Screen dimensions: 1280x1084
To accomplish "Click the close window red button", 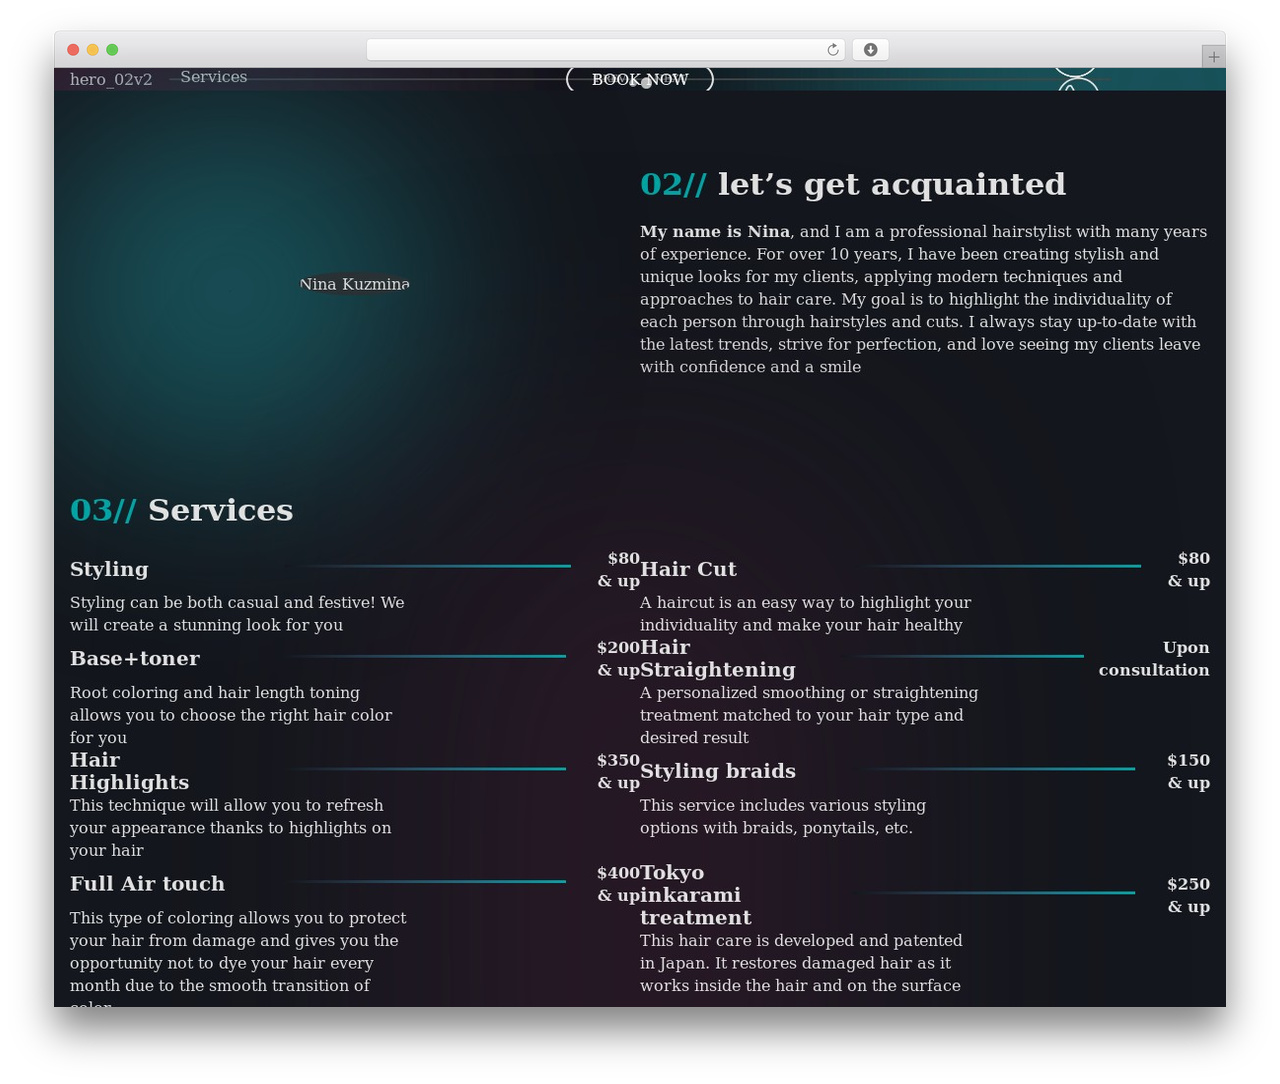I will (73, 50).
